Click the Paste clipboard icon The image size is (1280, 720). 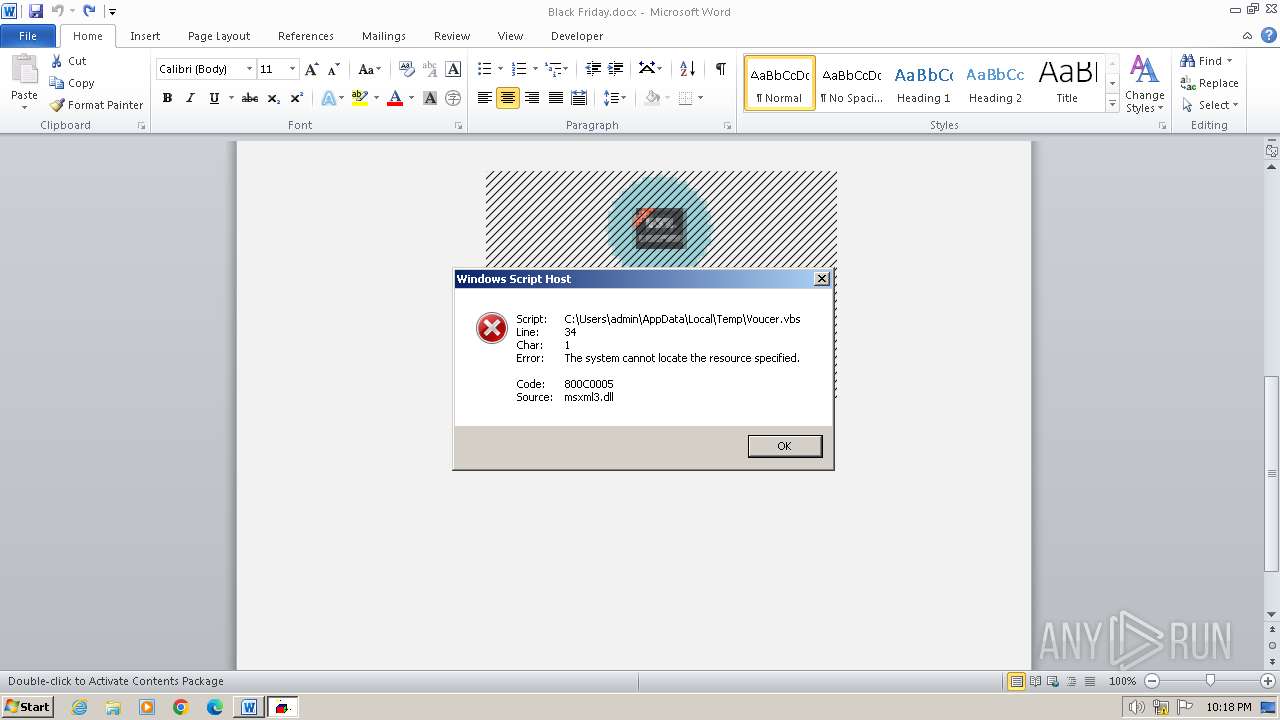tap(24, 71)
